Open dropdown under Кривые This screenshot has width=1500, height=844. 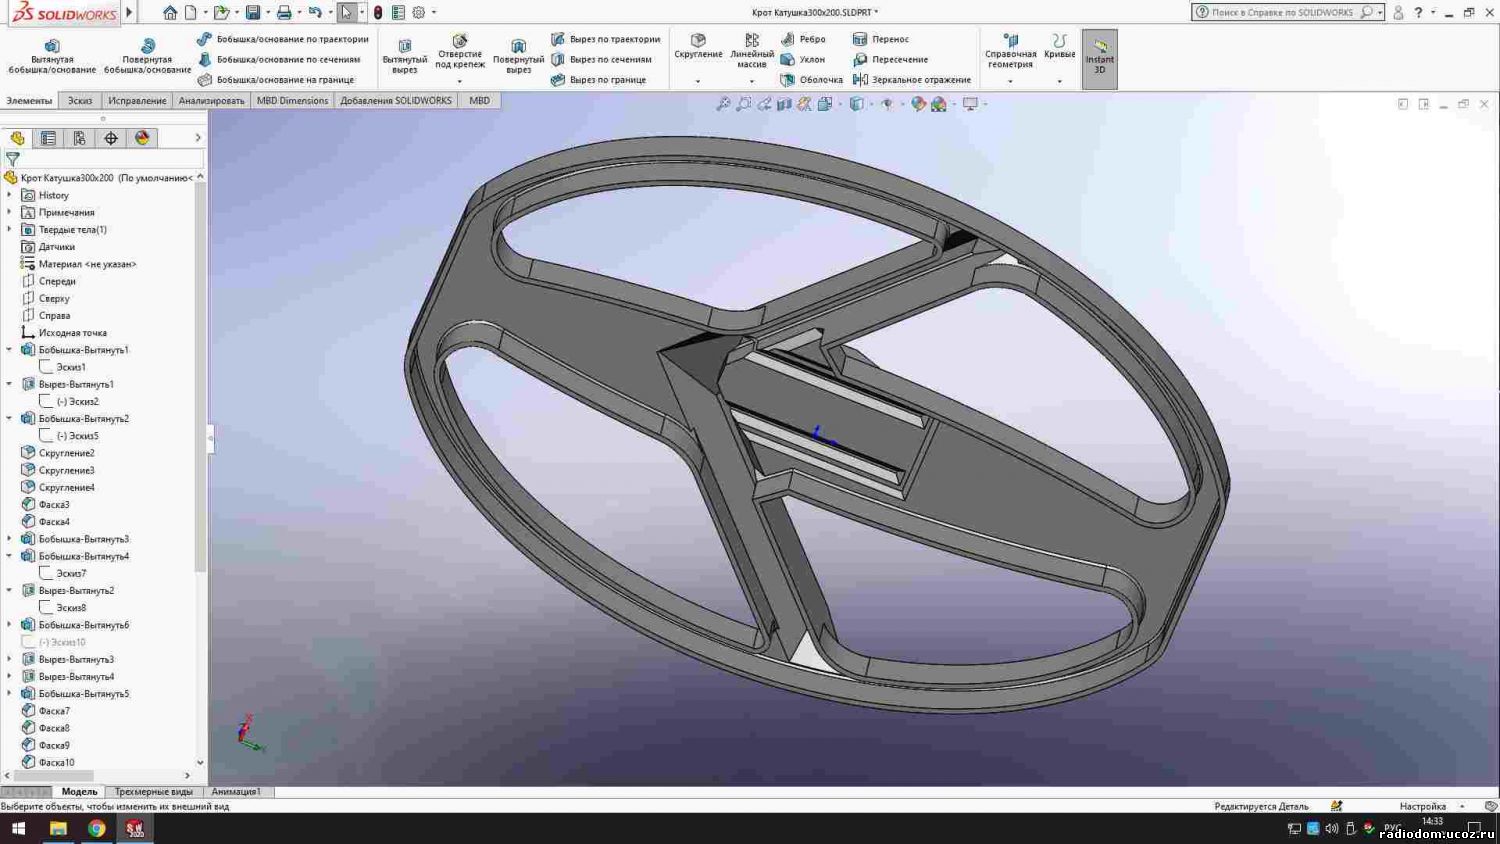point(1060,81)
